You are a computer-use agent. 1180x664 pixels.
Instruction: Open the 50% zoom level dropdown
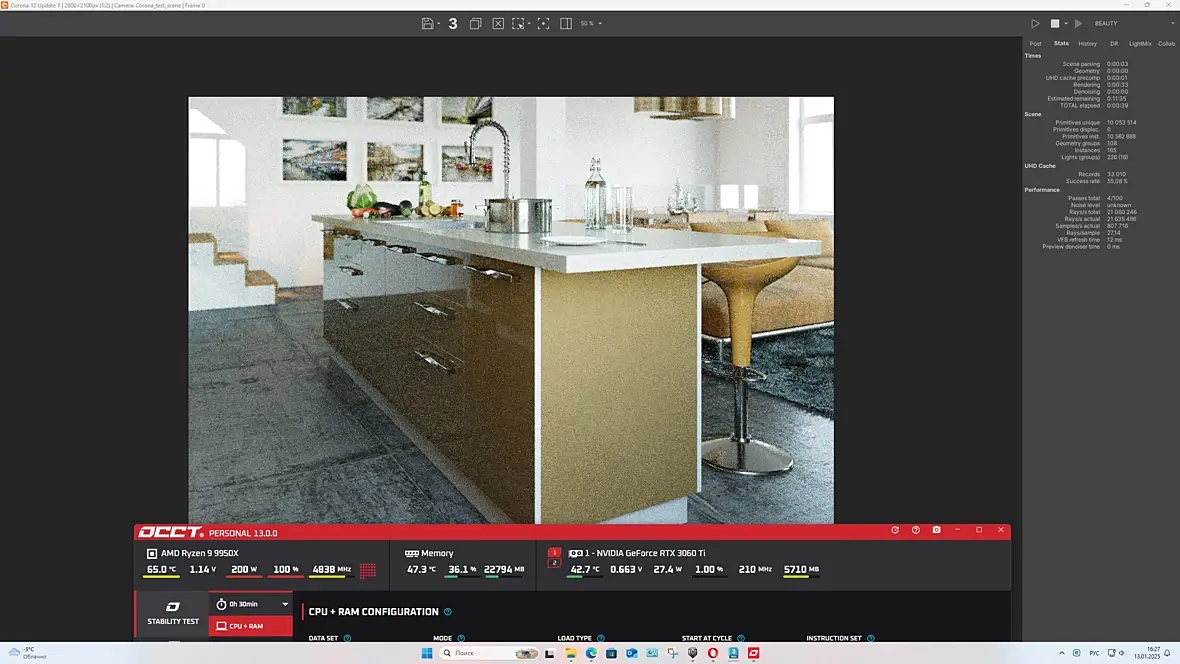click(x=591, y=23)
